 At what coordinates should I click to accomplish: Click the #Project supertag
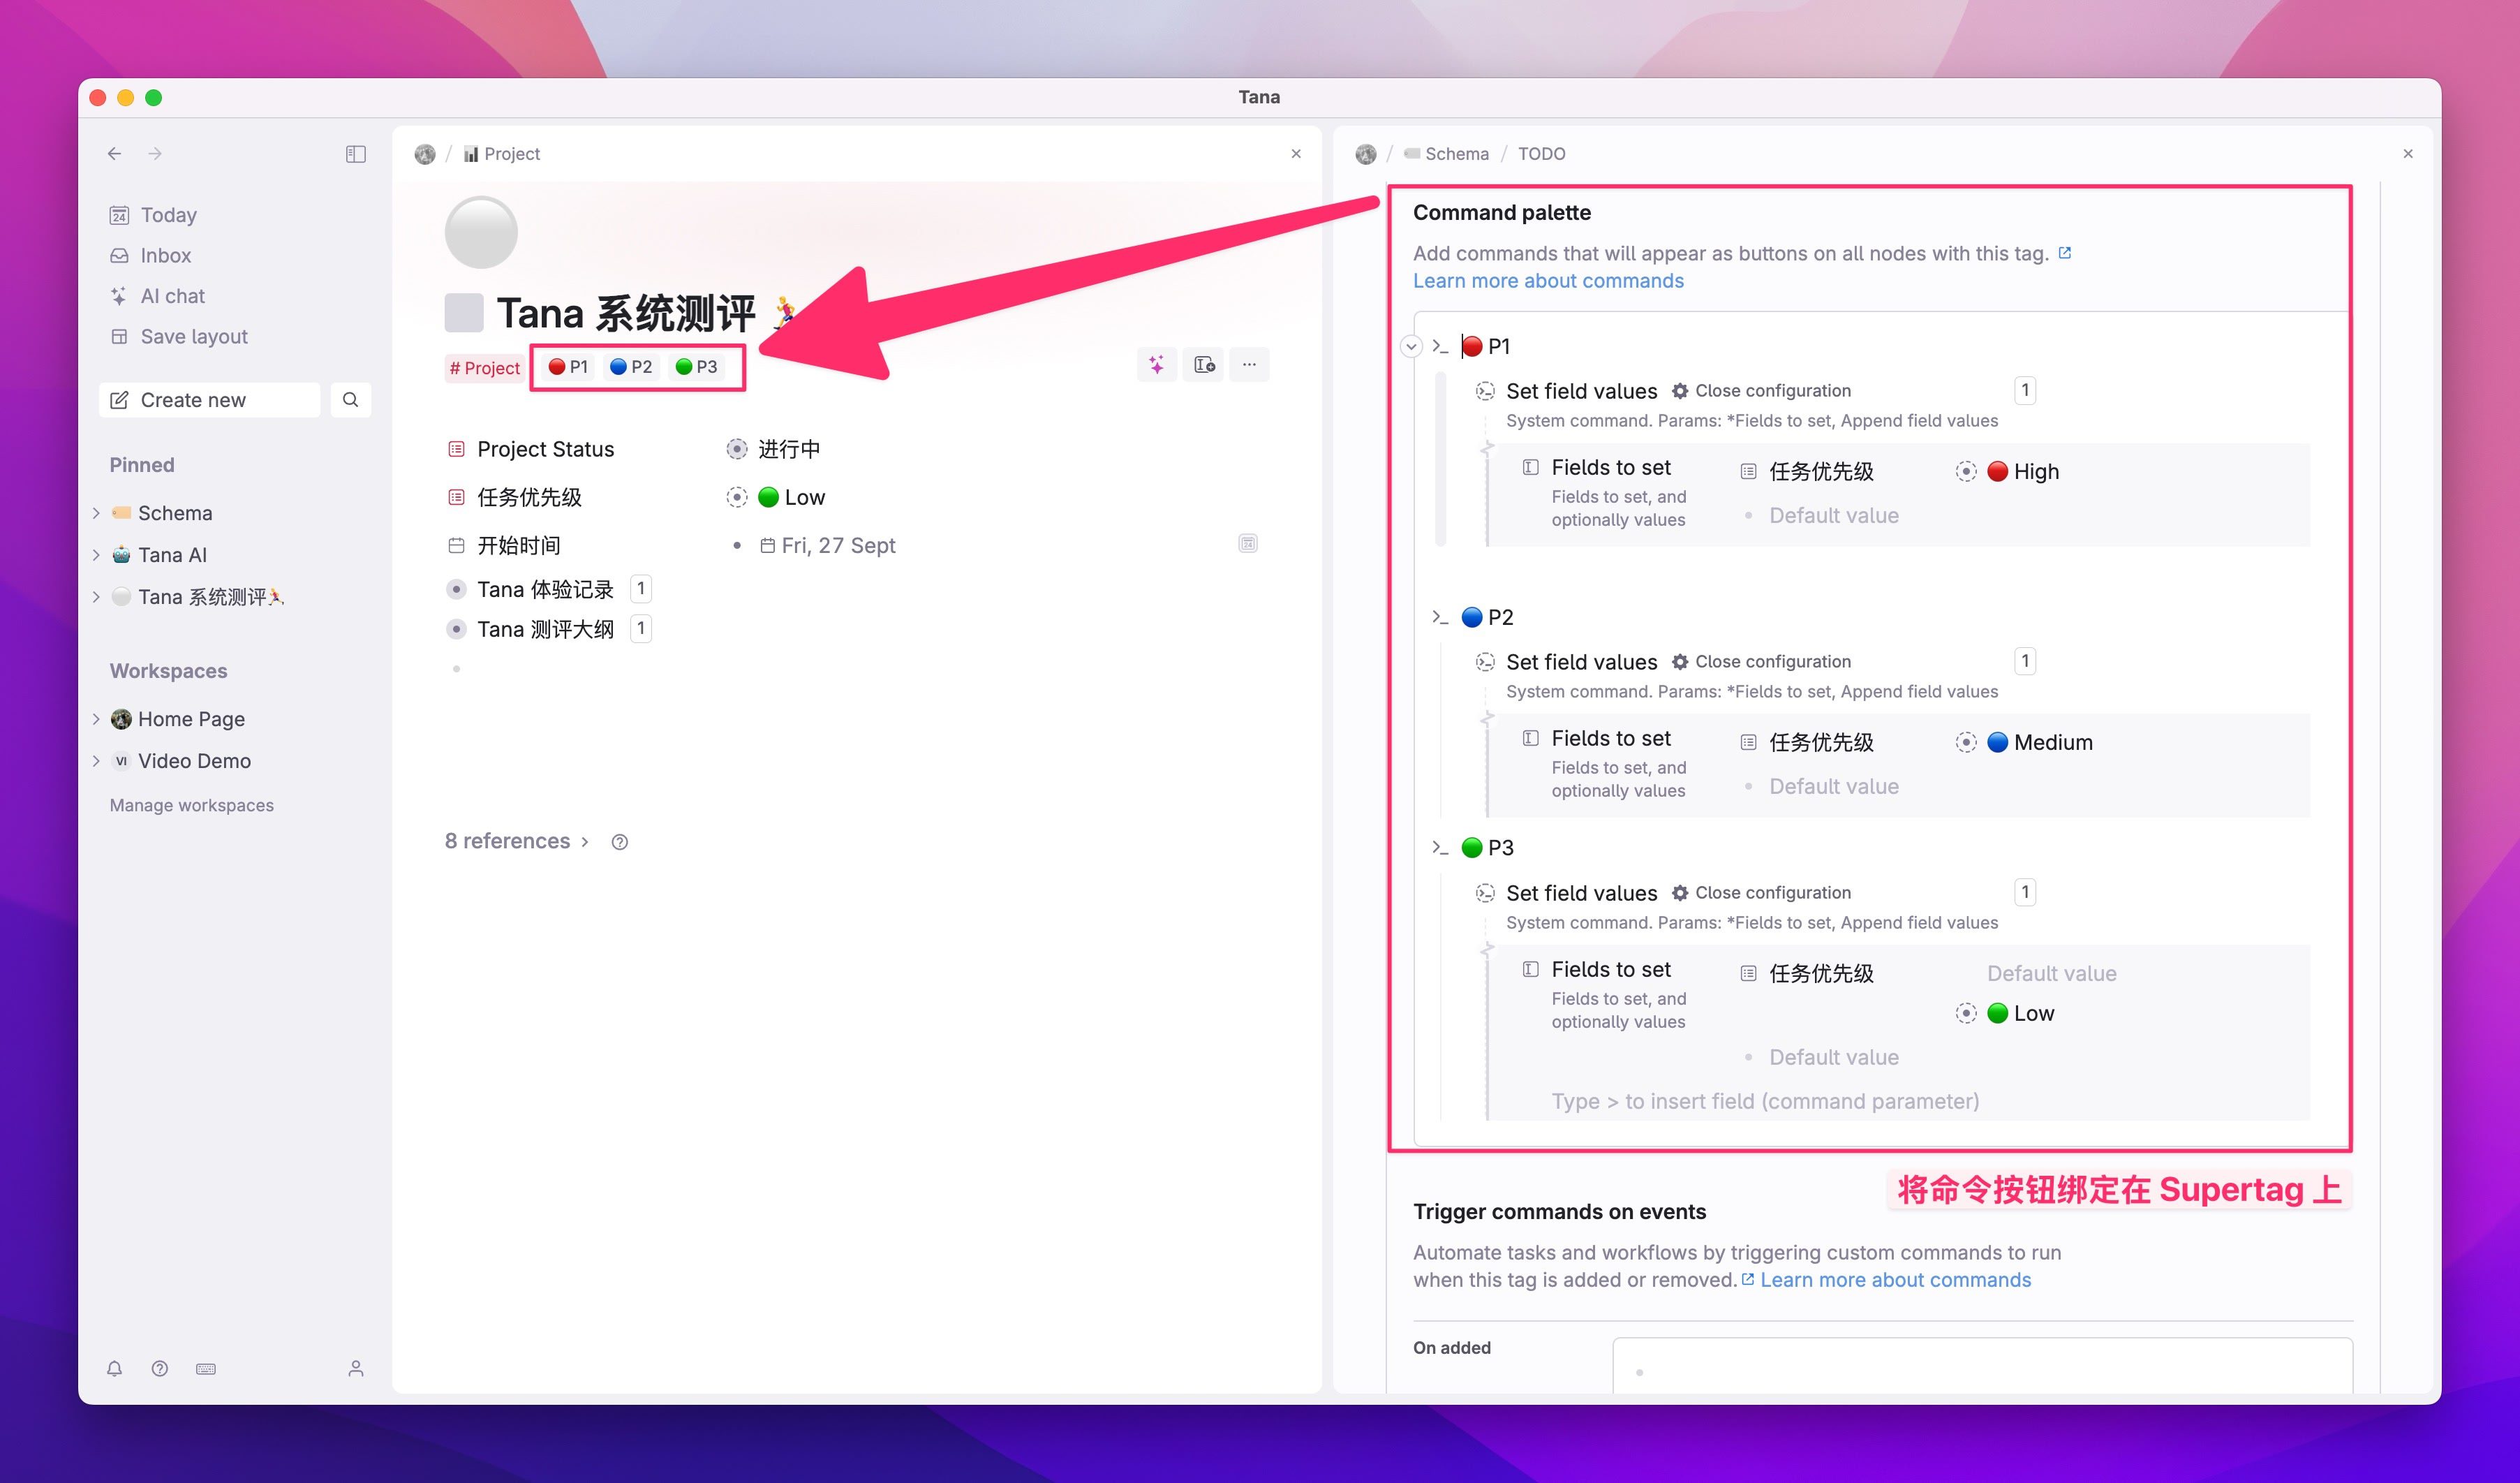(x=484, y=367)
